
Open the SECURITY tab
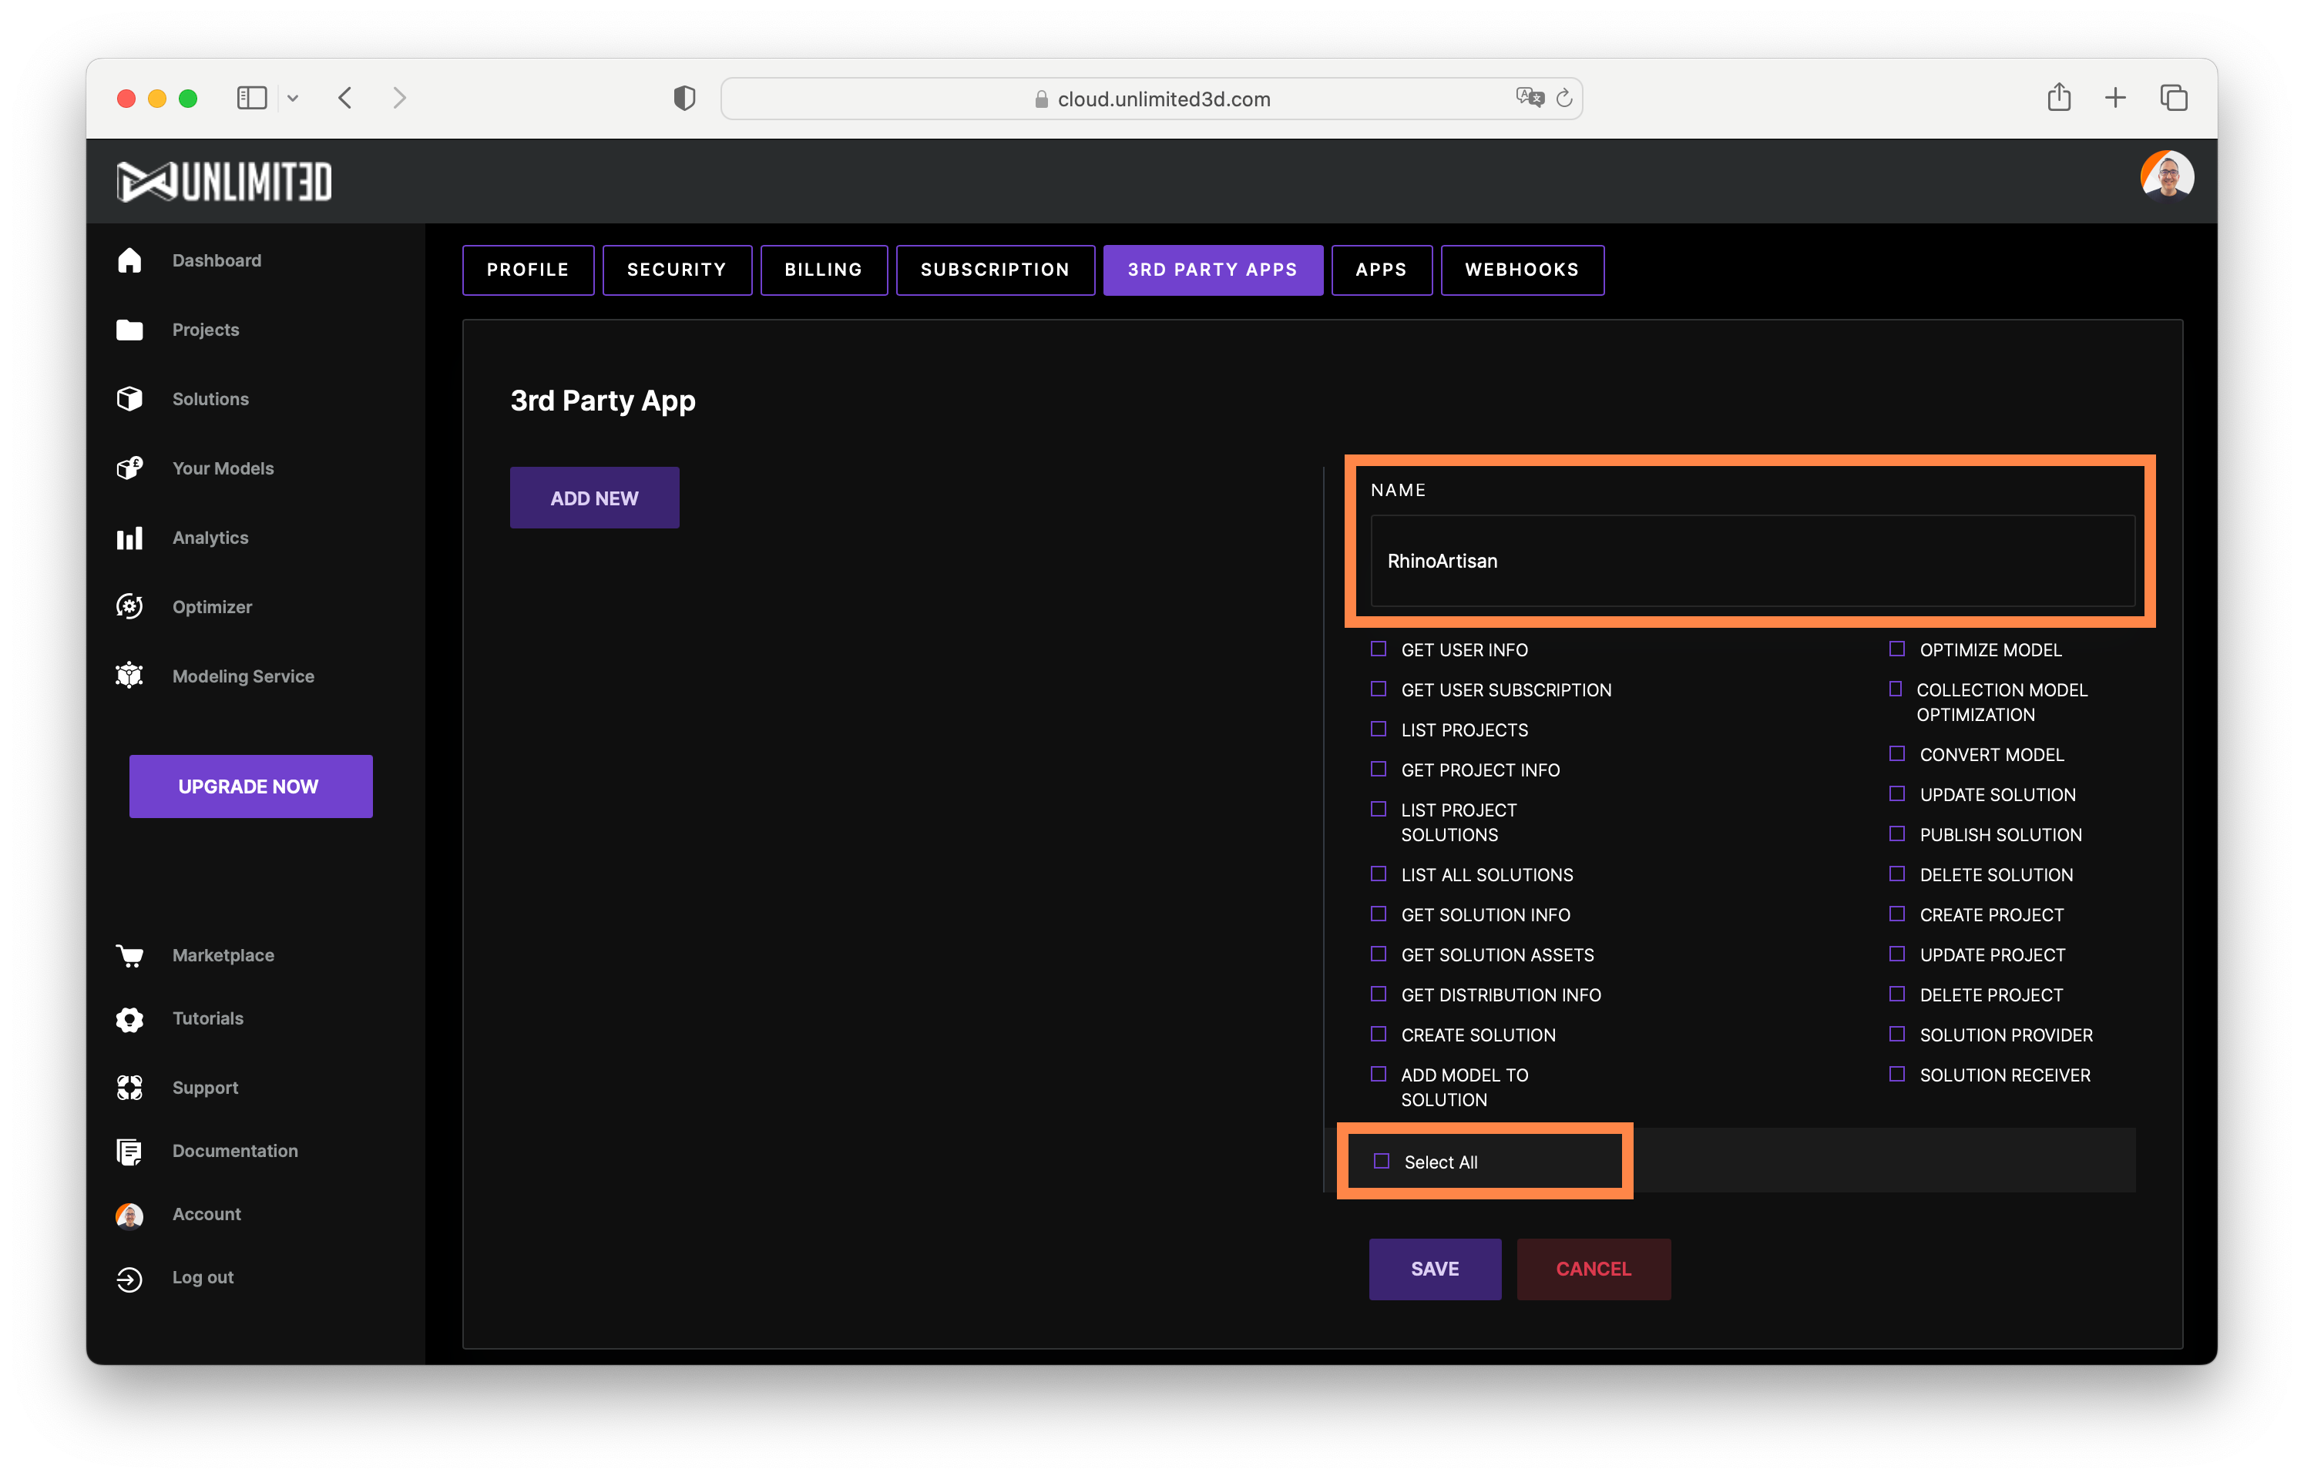[x=676, y=270]
